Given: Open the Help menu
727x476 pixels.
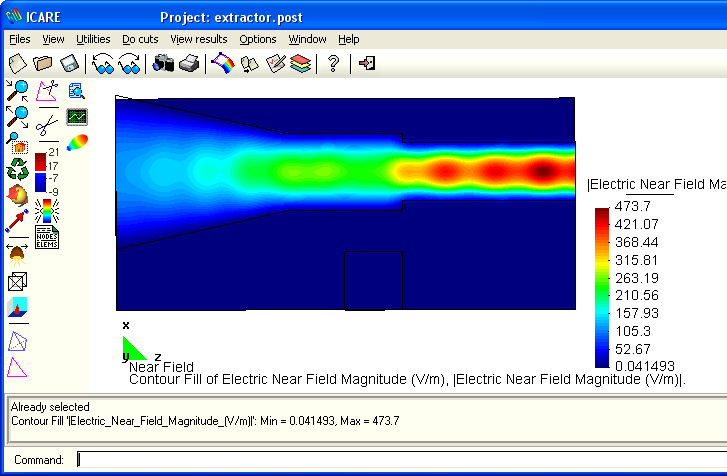Looking at the screenshot, I should (349, 39).
